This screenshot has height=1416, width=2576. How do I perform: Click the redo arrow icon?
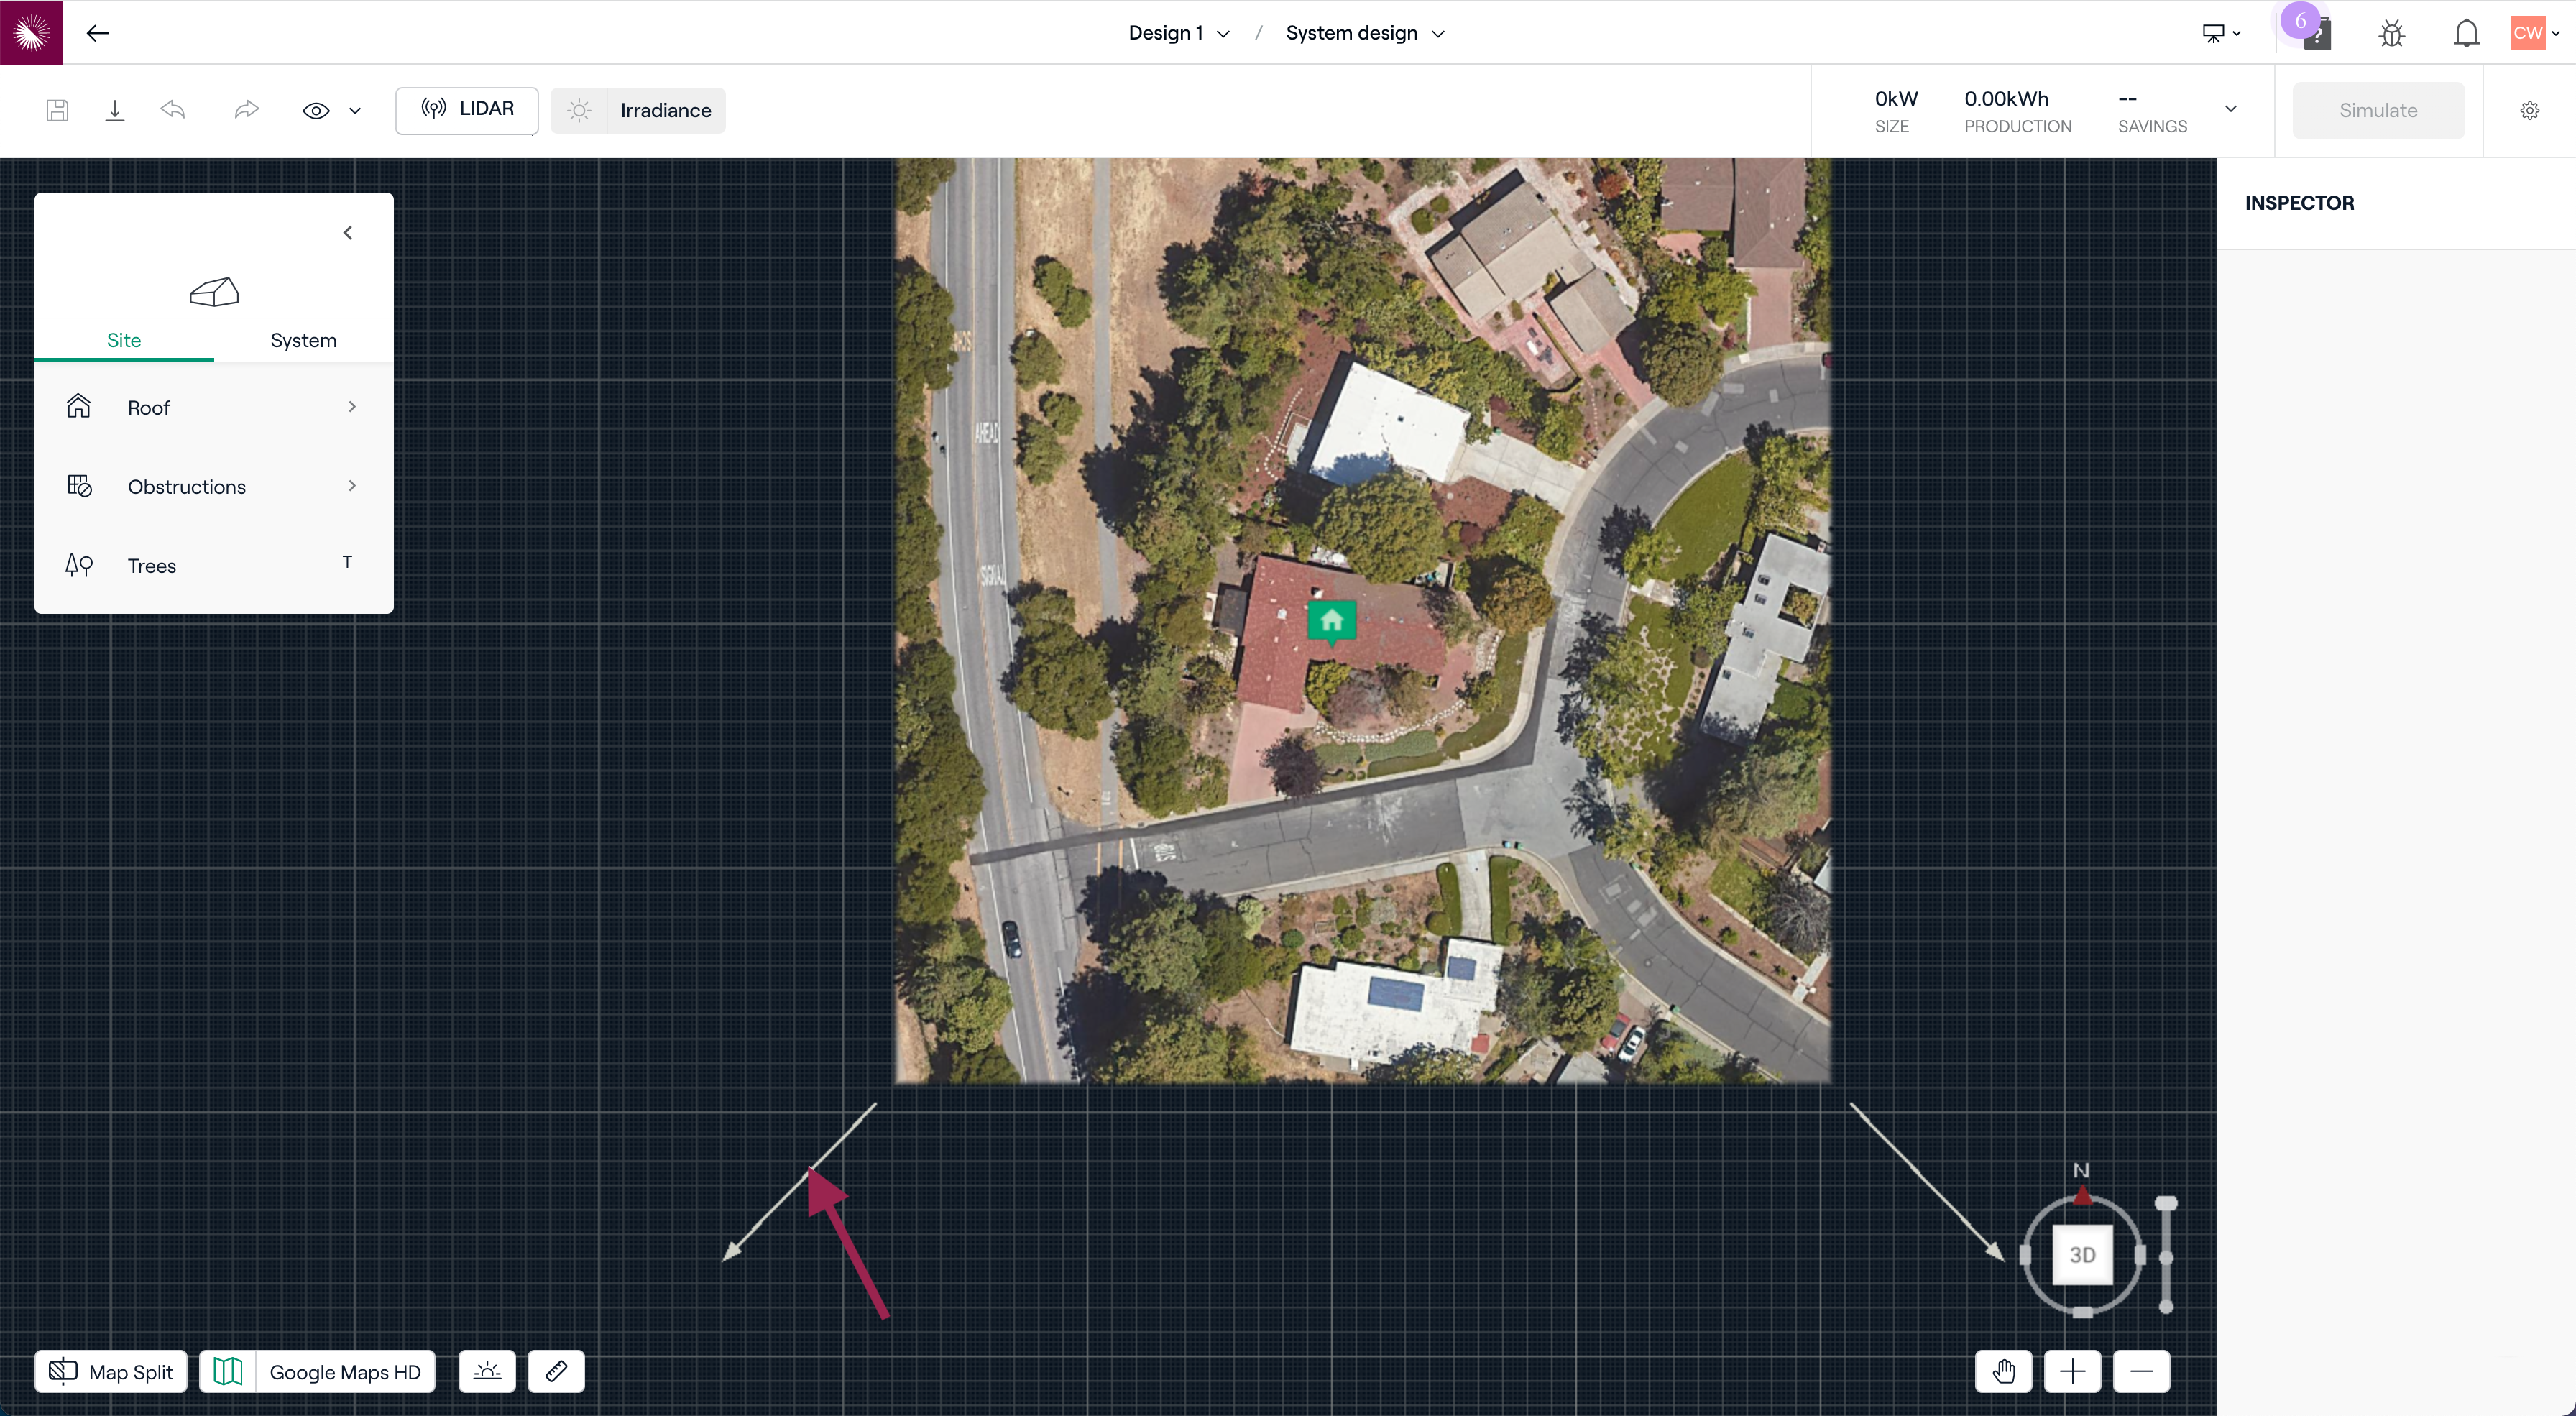click(x=246, y=110)
